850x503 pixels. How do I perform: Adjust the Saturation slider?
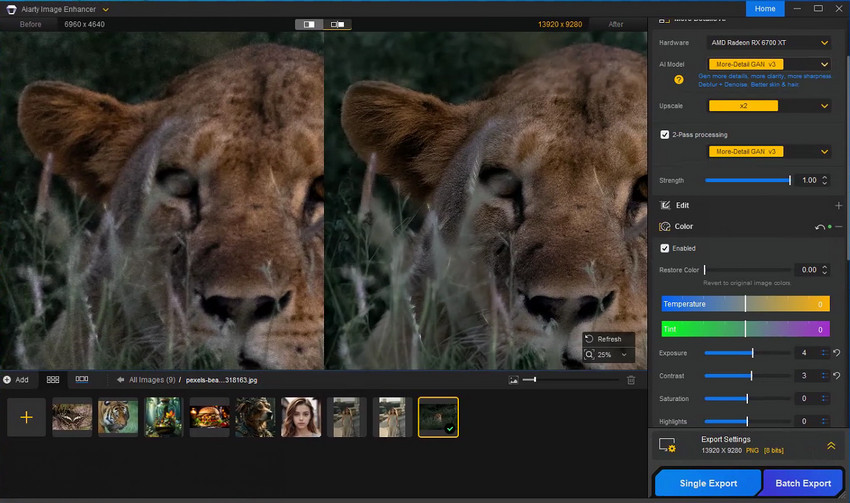point(747,398)
